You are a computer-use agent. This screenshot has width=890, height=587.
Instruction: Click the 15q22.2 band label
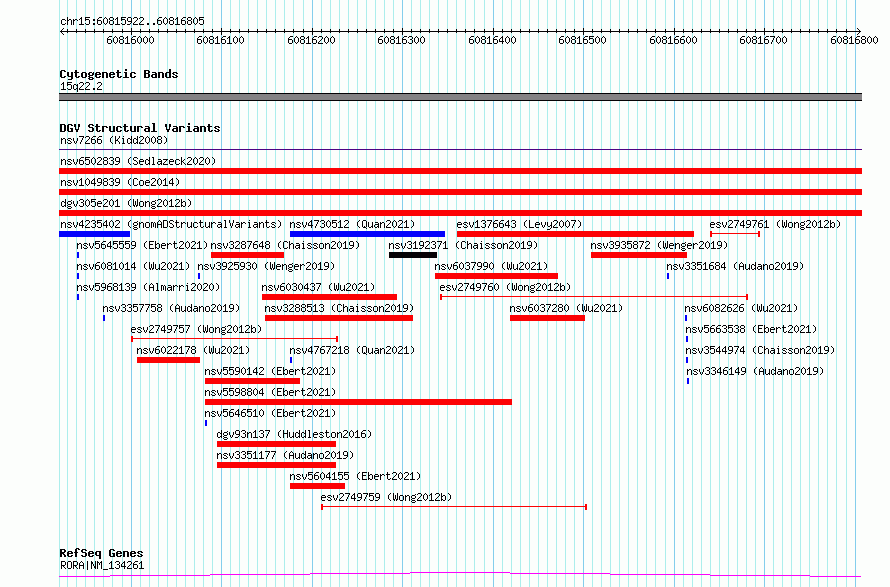tap(81, 86)
